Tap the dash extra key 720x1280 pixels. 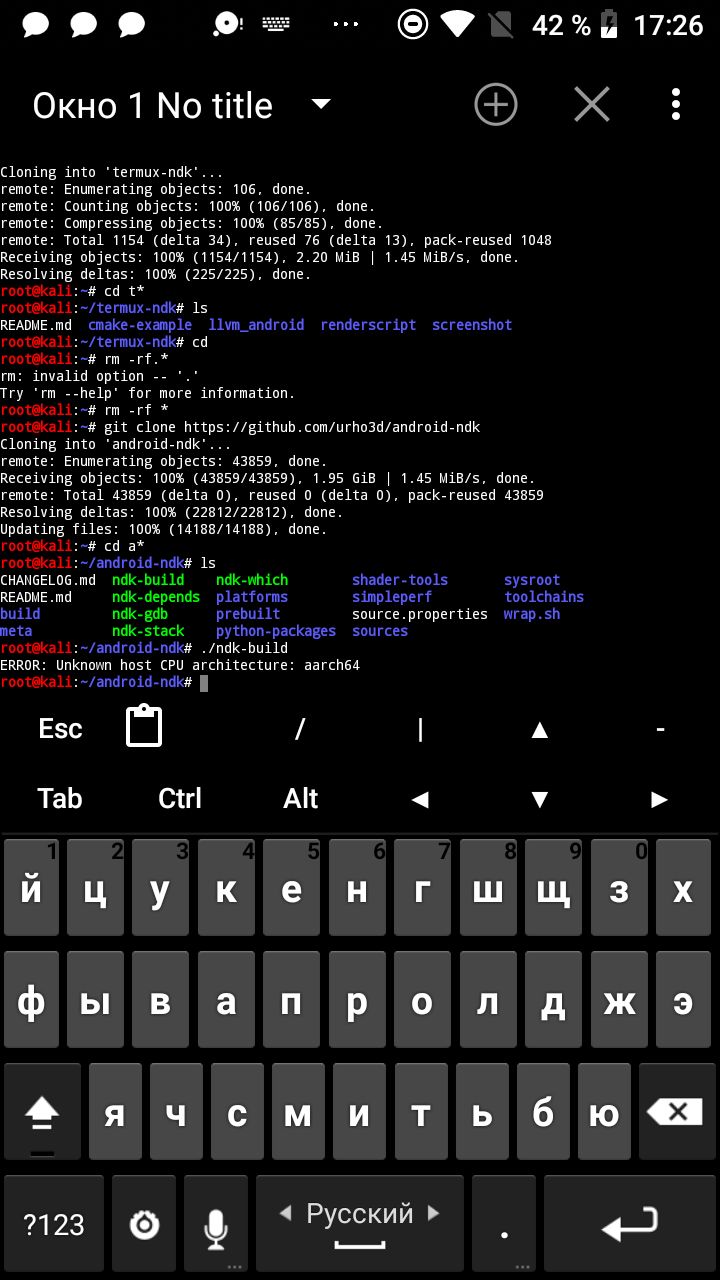pos(660,729)
